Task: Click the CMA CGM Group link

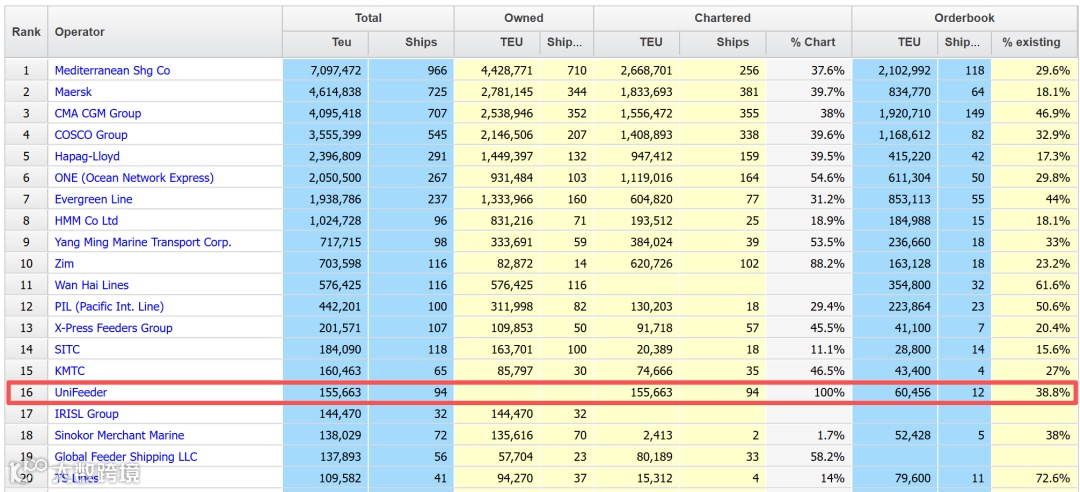Action: tap(98, 113)
